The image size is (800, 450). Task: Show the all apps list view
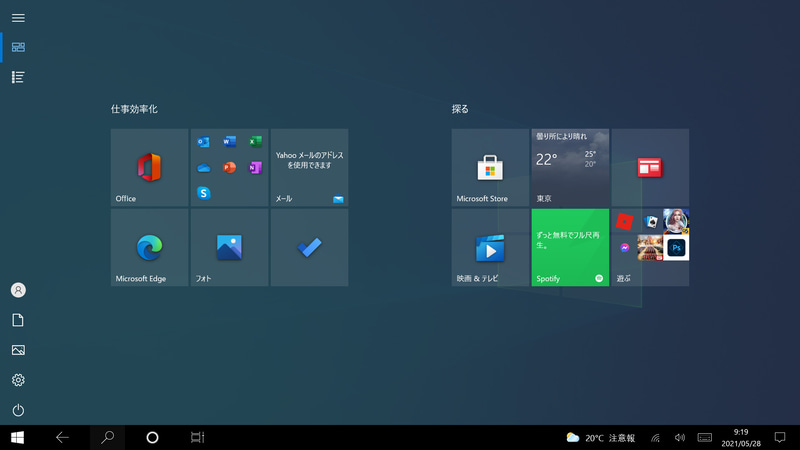18,77
